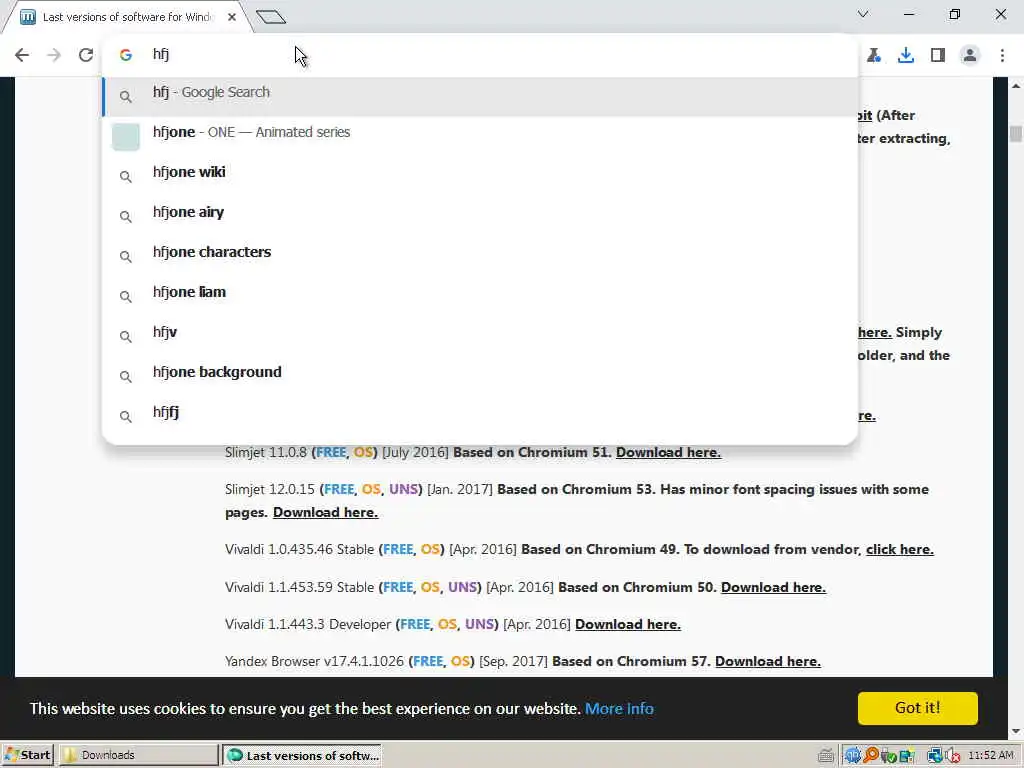Pick the hfjv suggestion
1024x768 pixels.
[x=480, y=336]
